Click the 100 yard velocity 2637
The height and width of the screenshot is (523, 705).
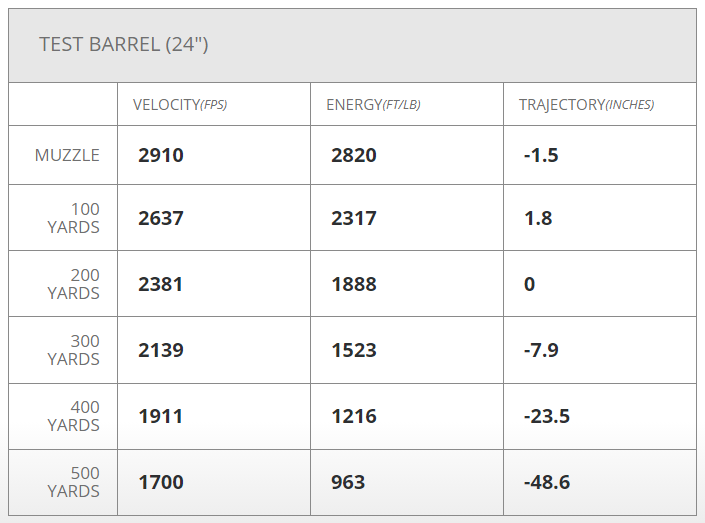tap(161, 218)
